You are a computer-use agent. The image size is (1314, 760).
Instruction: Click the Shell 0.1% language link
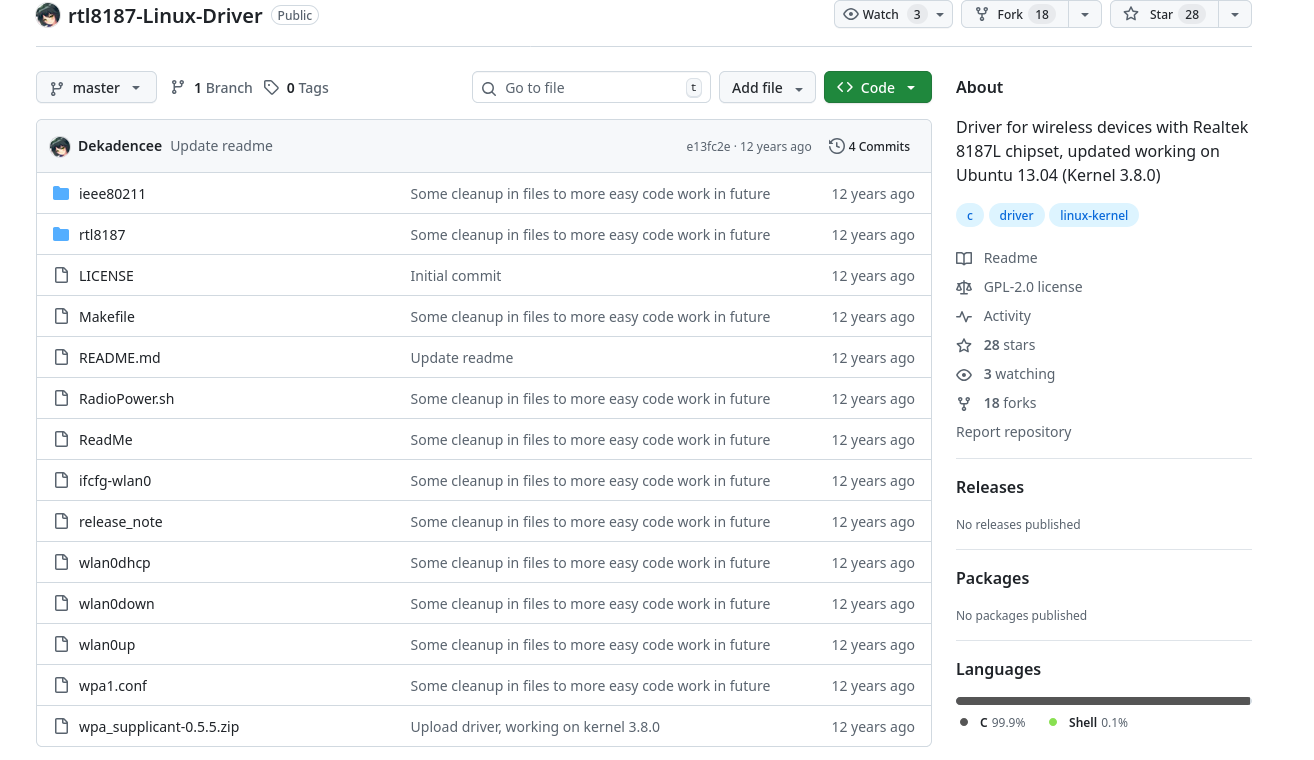1088,722
